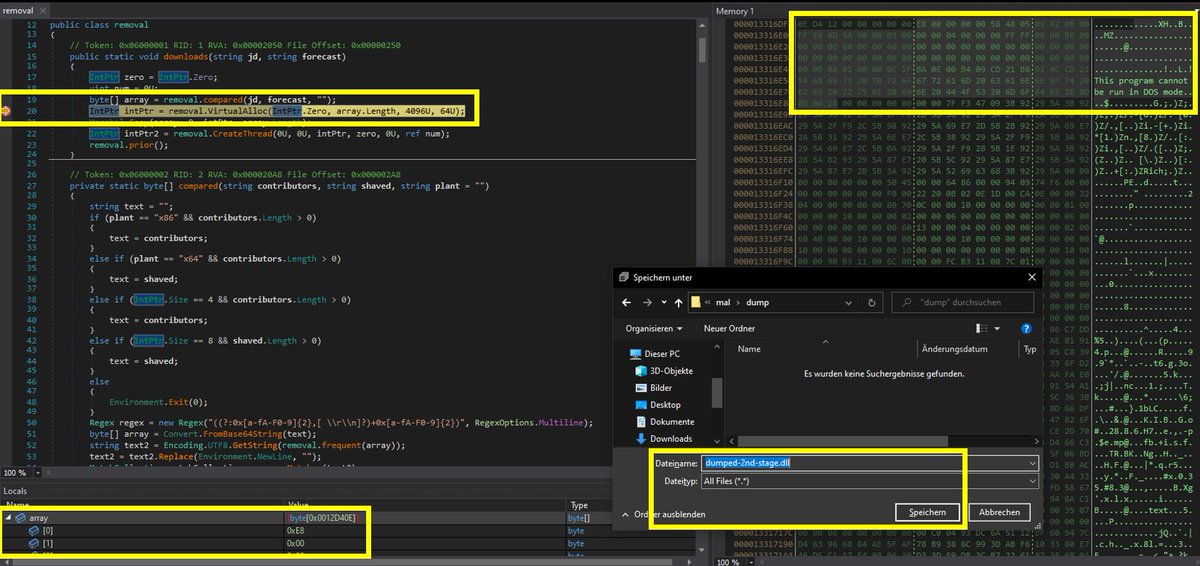Click the "dump" durchsuchen search box
Viewport: 1200px width, 566px height.
coord(962,302)
